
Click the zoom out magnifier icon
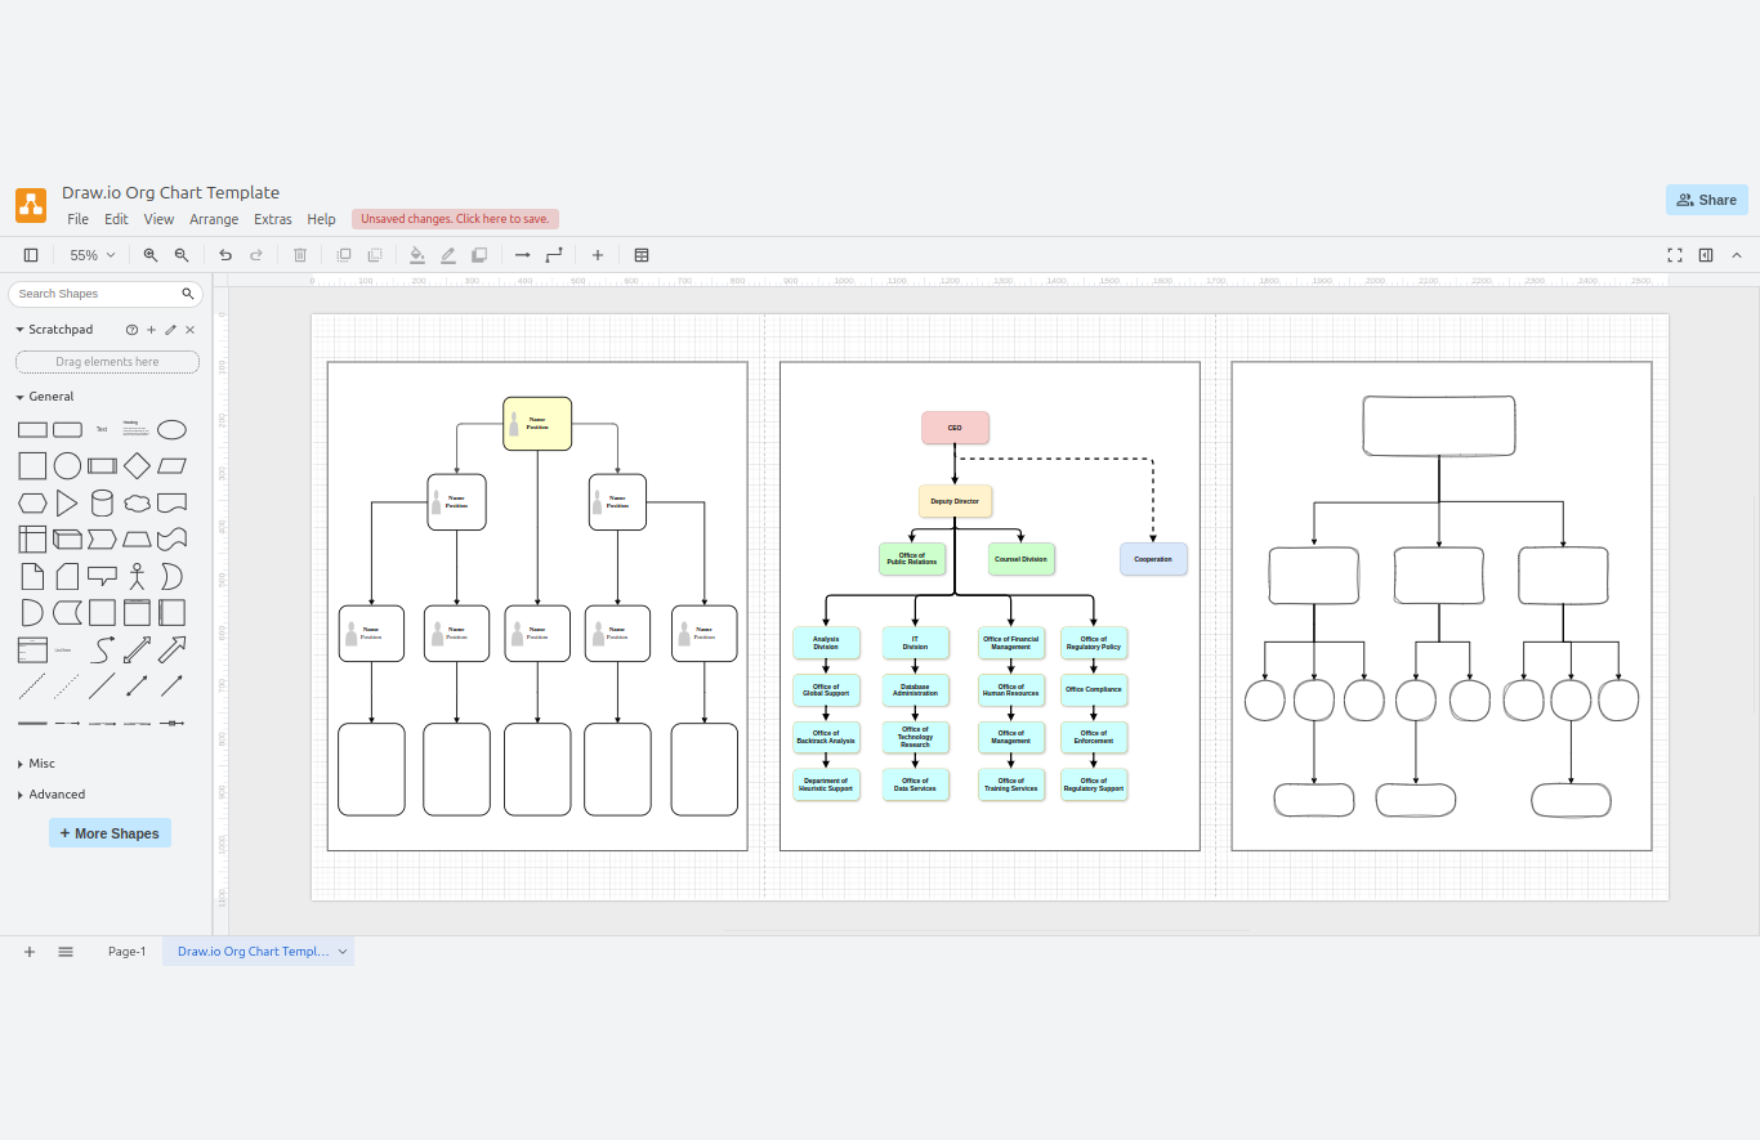[181, 255]
